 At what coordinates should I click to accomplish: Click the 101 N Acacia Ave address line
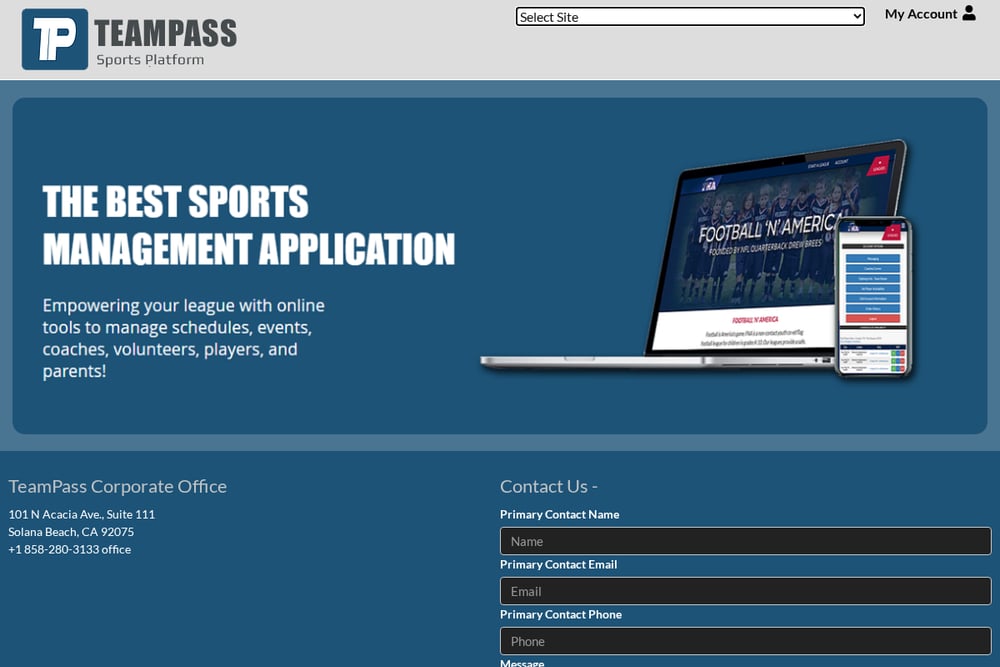[x=82, y=514]
